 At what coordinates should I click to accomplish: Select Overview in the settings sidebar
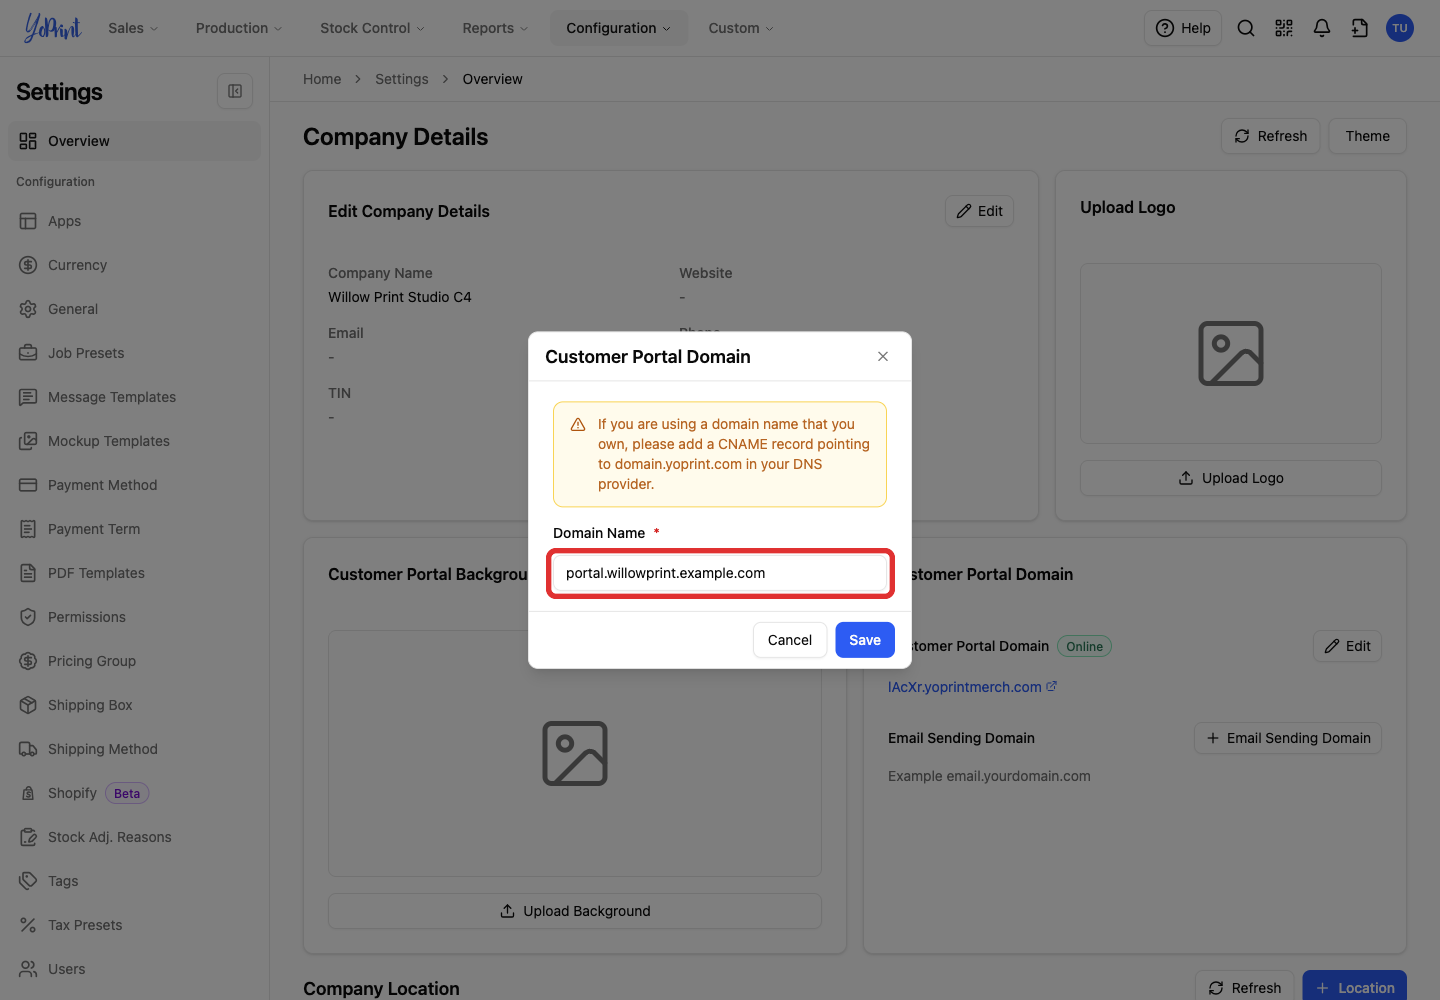click(134, 141)
